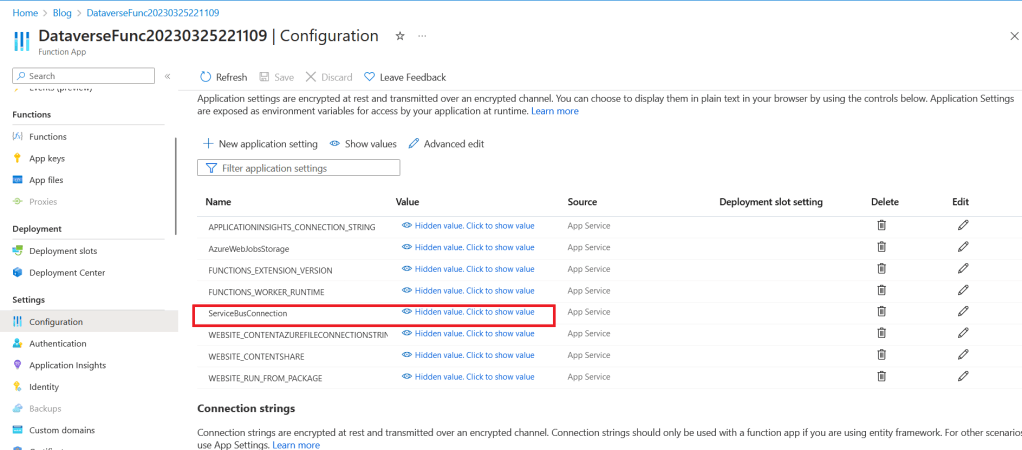The width and height of the screenshot is (1022, 450).
Task: Delete the WEBSITE_RUN_FROM_PACKAGE setting
Action: (881, 376)
